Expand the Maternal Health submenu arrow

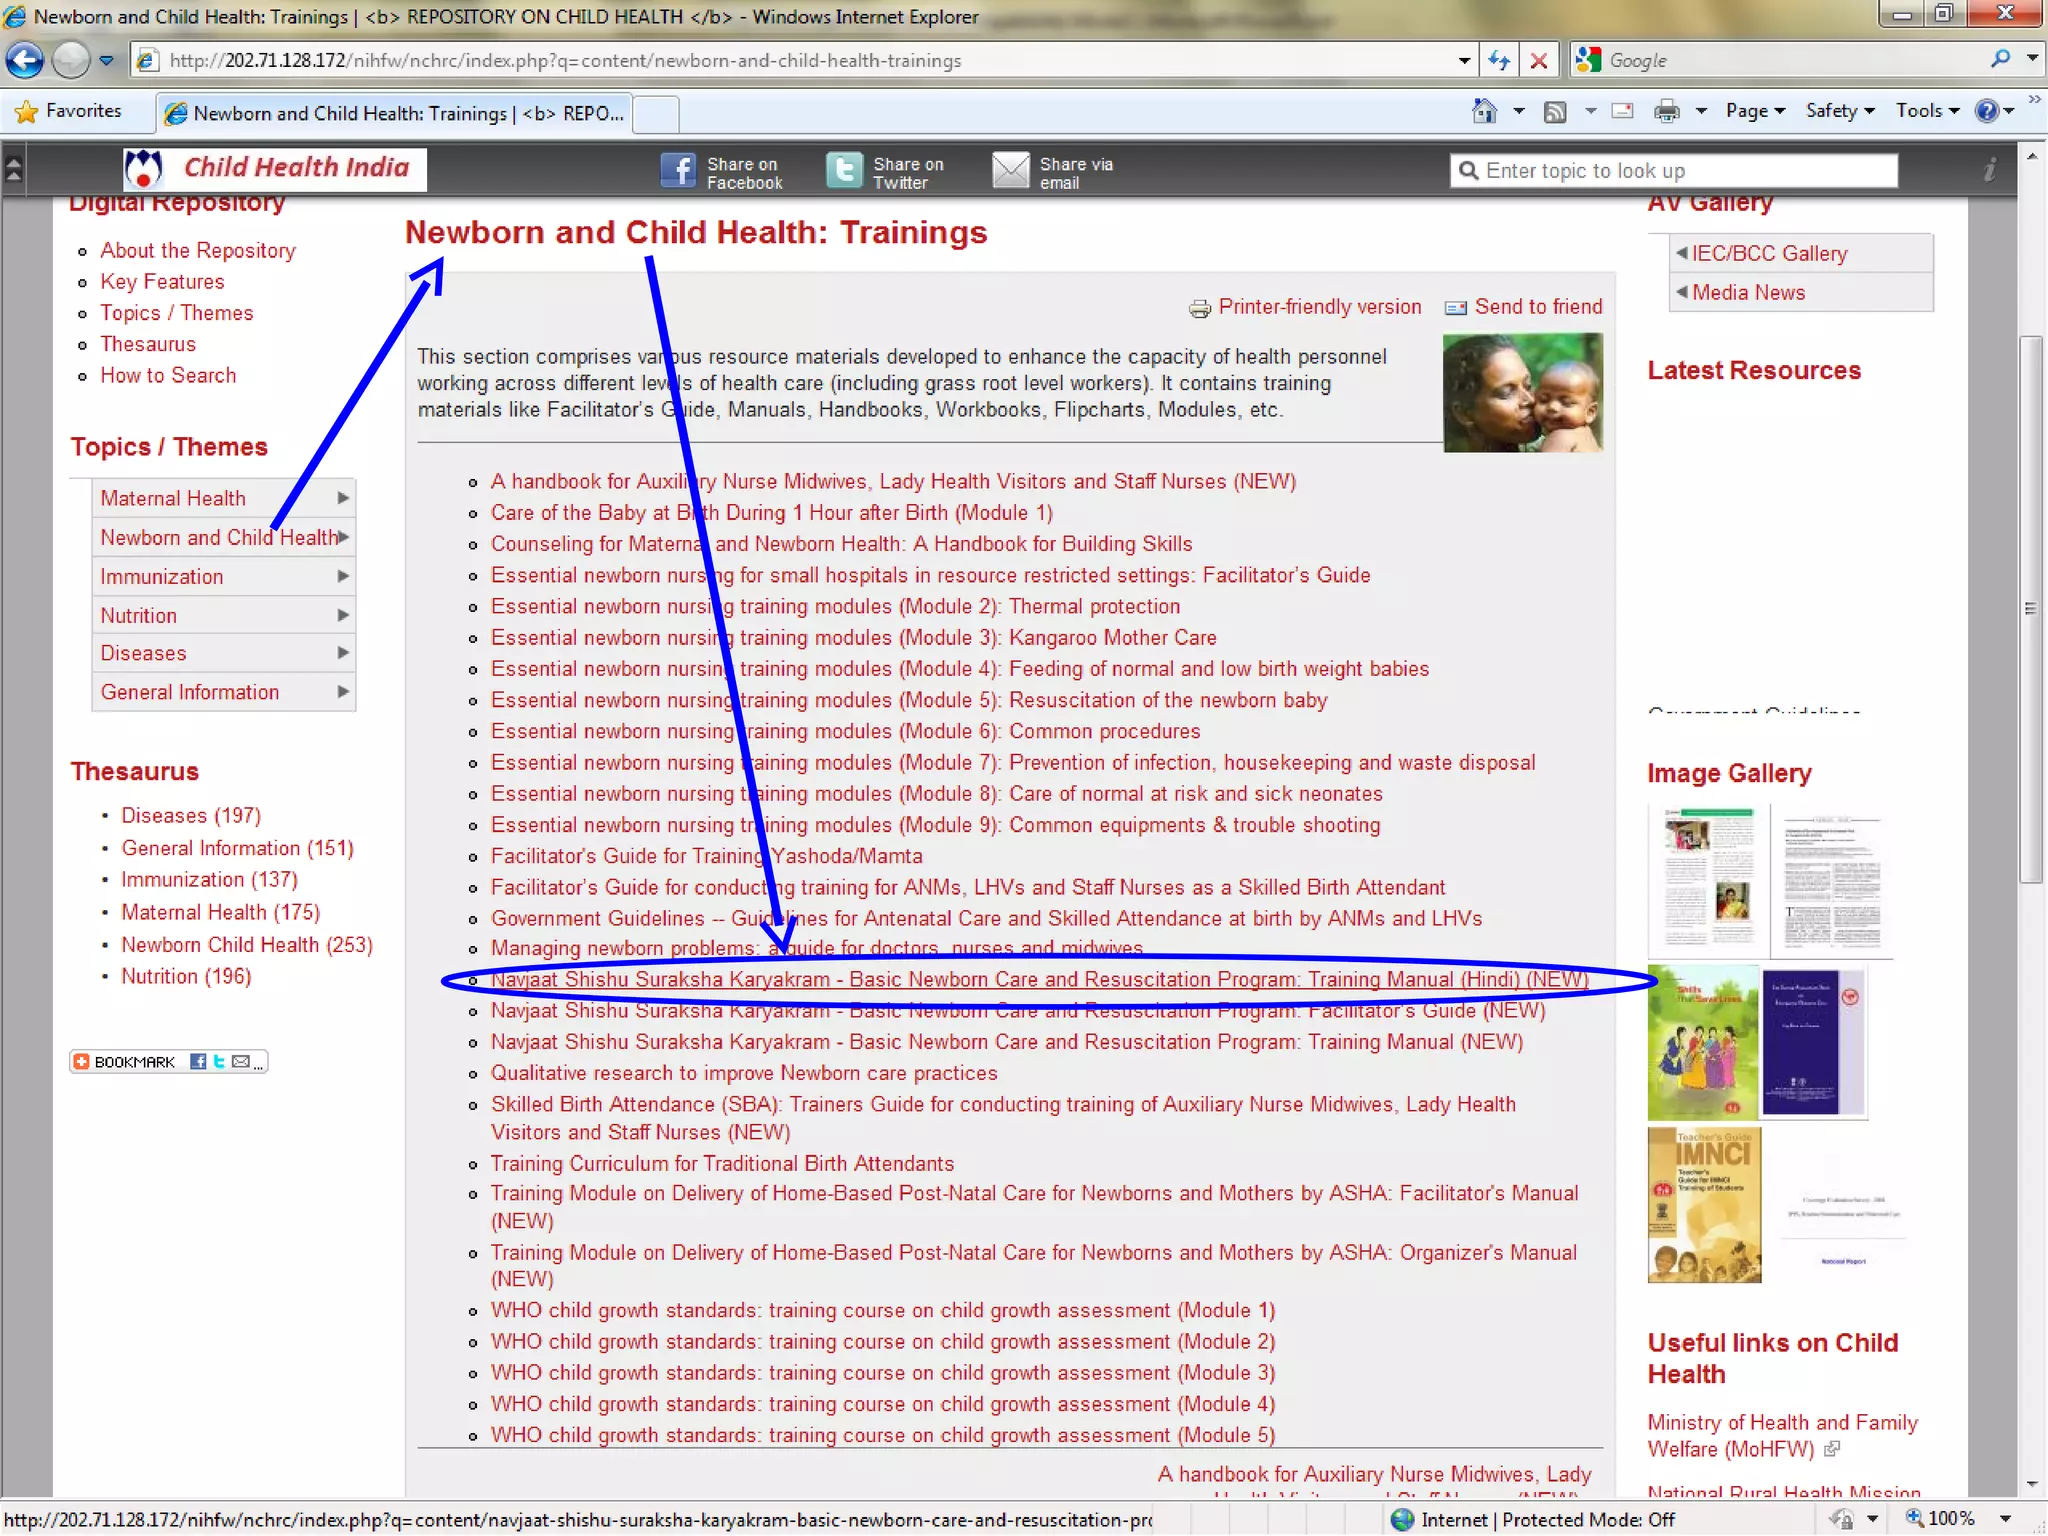(343, 498)
